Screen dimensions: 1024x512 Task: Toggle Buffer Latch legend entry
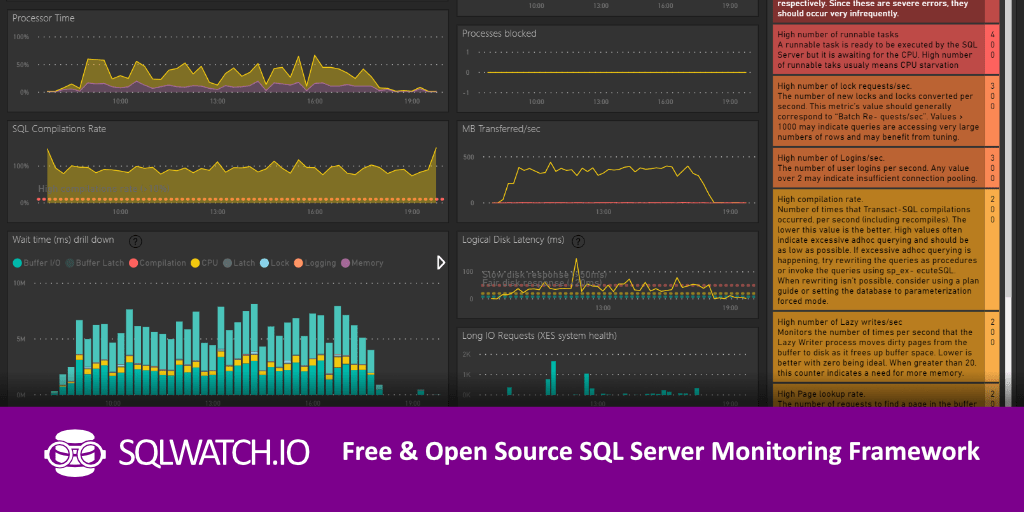97,263
